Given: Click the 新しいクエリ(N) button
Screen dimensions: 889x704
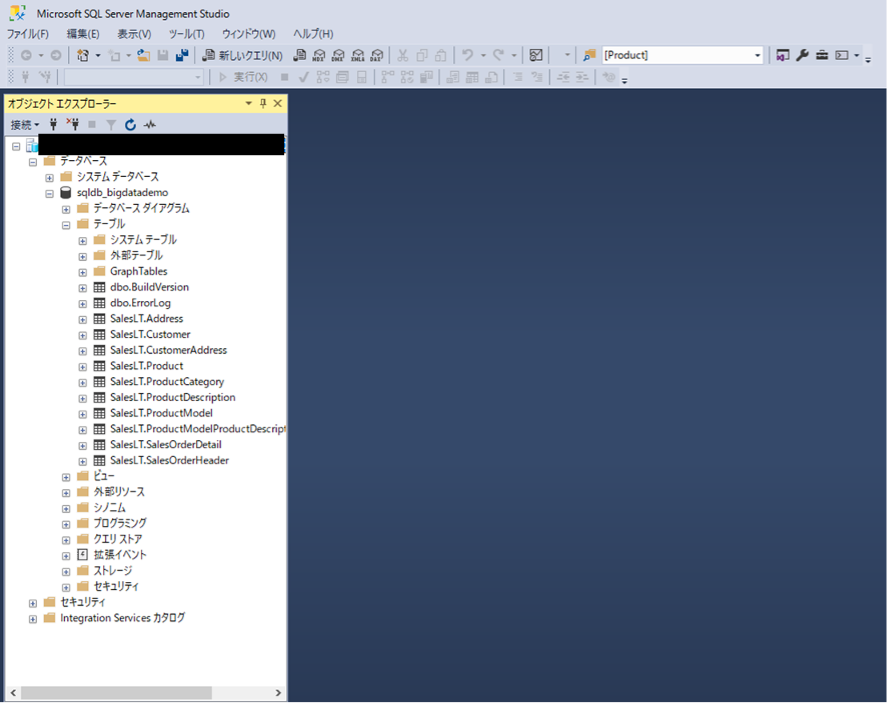Looking at the screenshot, I should (243, 55).
